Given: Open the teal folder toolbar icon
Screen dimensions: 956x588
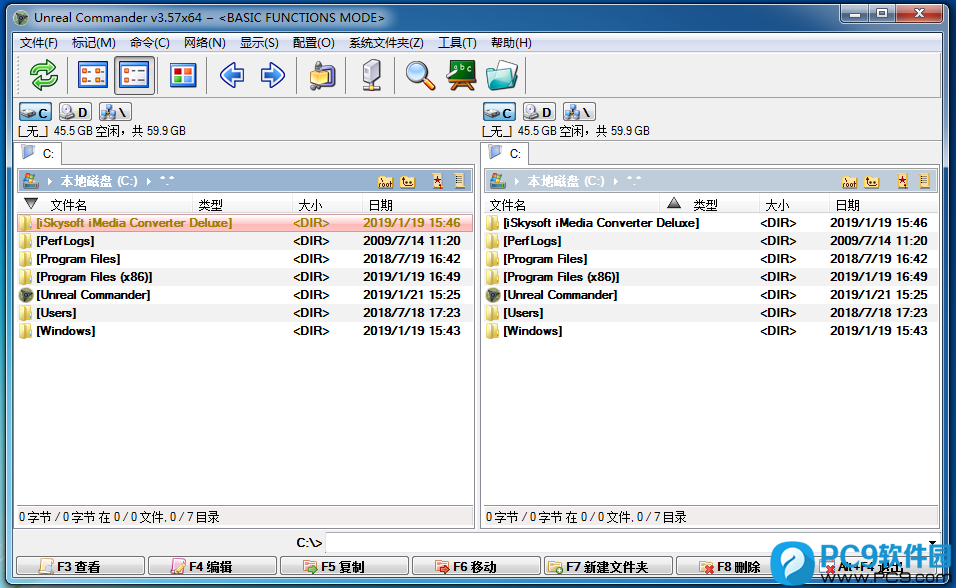Looking at the screenshot, I should (x=502, y=76).
